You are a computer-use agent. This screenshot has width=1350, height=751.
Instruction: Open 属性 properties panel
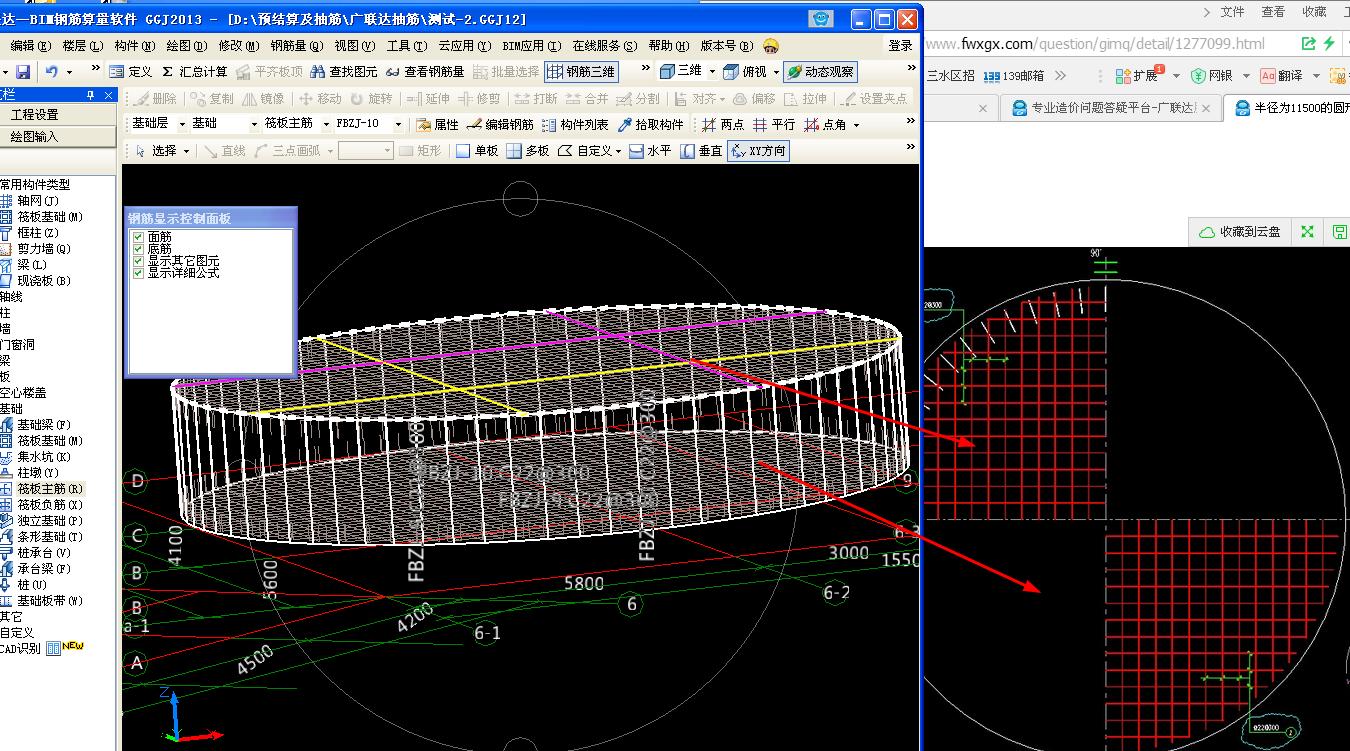pyautogui.click(x=437, y=124)
